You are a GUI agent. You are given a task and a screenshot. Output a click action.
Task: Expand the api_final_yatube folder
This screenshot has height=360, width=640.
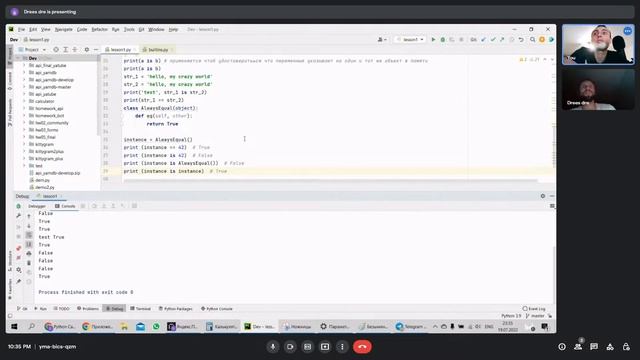24,65
